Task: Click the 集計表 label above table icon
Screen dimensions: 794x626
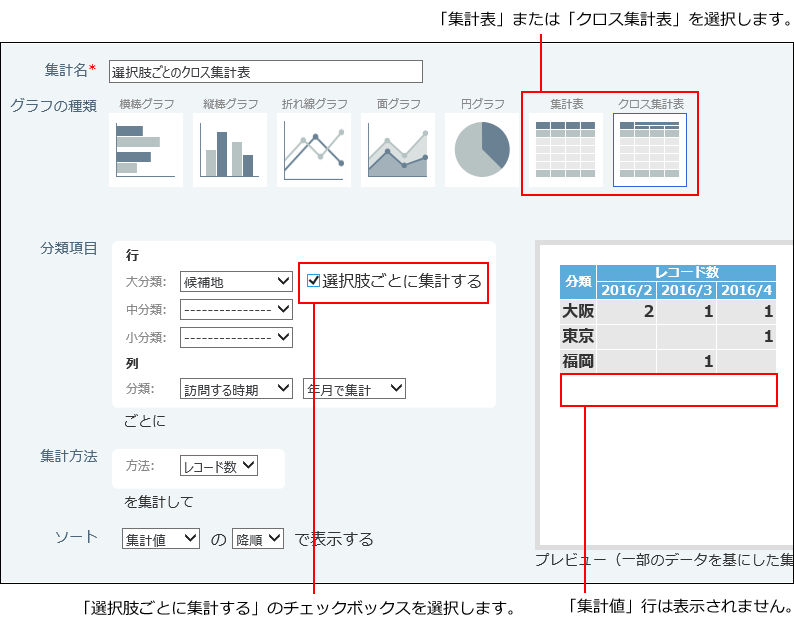Action: pos(567,104)
